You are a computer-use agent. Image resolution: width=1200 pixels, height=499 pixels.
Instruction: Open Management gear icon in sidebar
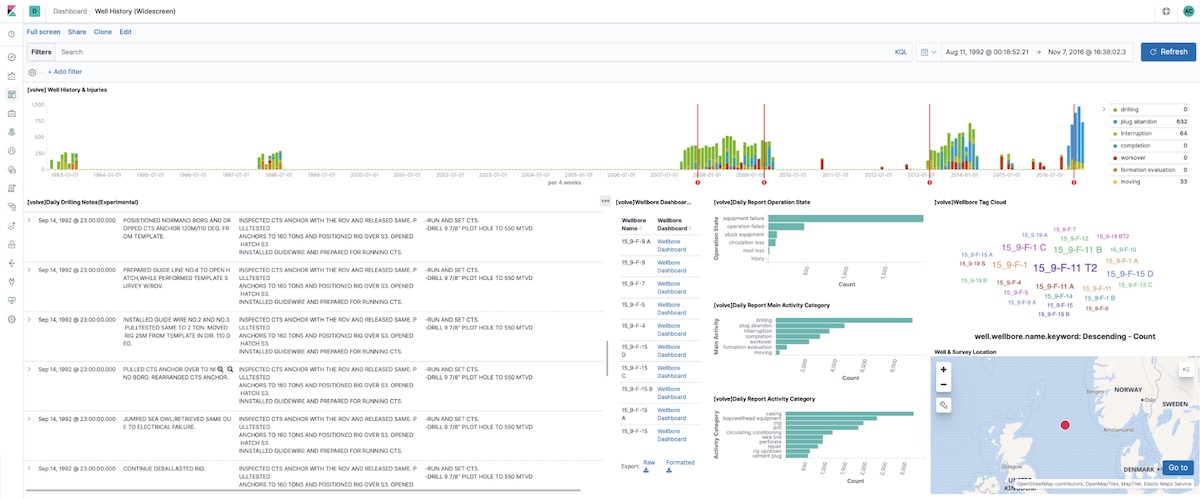point(11,319)
